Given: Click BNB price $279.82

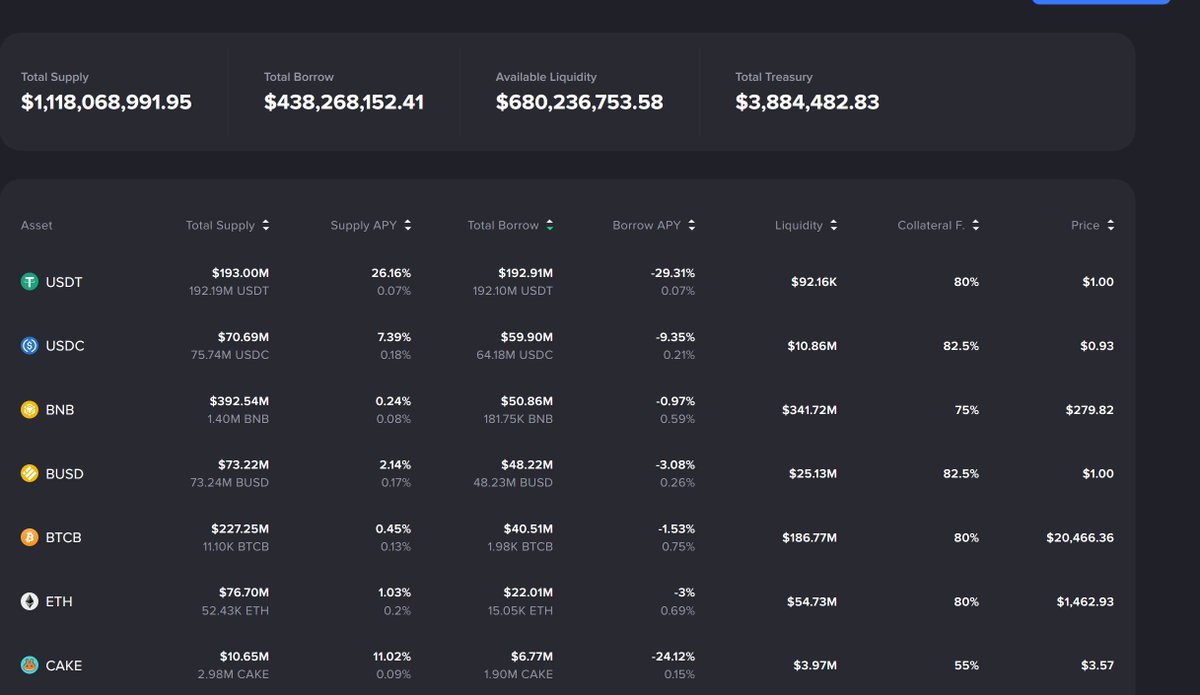Looking at the screenshot, I should click(x=1091, y=410).
